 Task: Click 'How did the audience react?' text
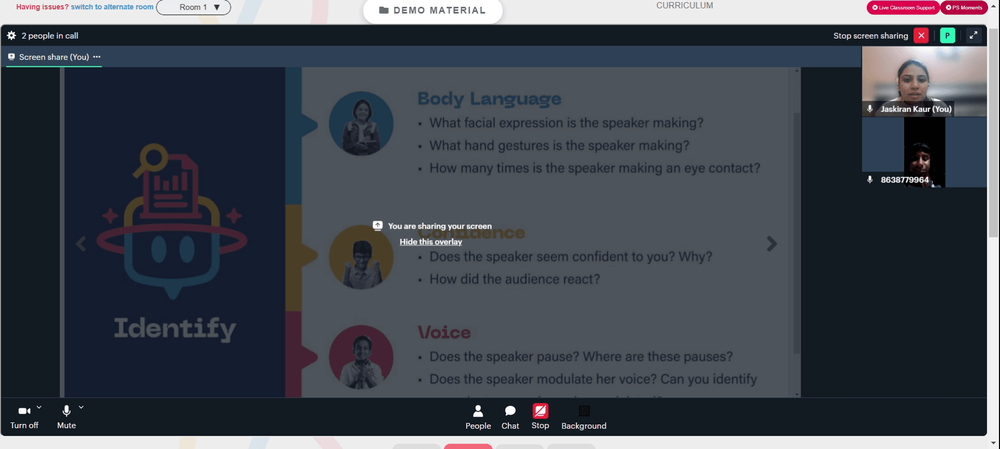(x=514, y=279)
